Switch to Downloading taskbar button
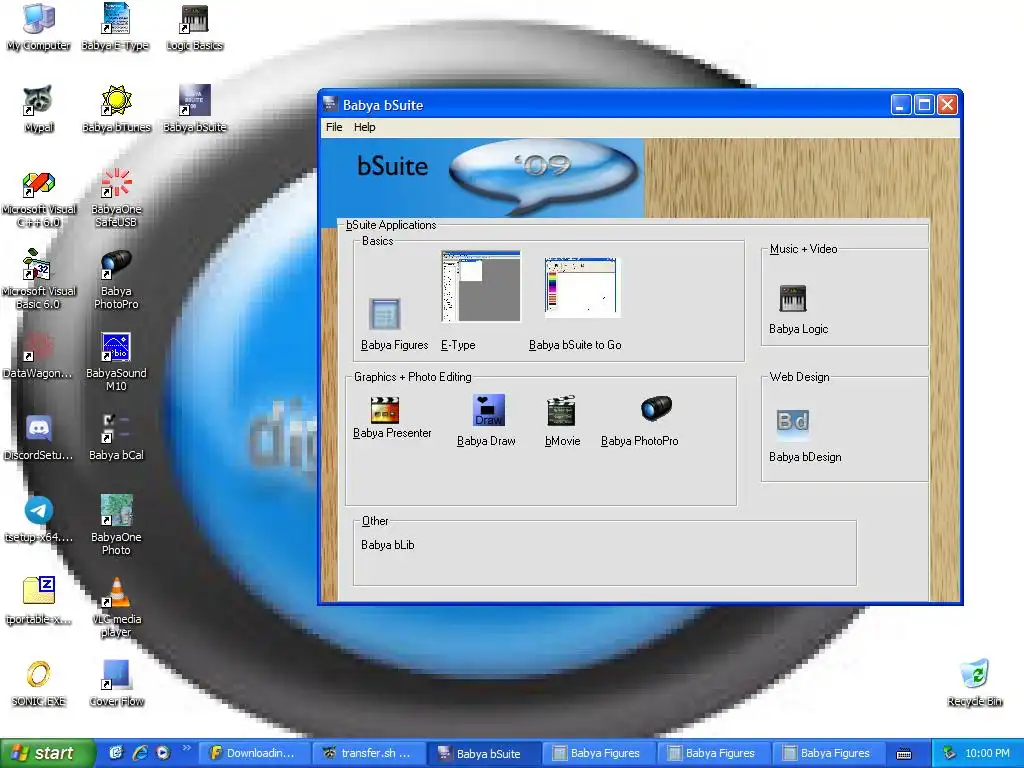Image resolution: width=1024 pixels, height=768 pixels. (x=253, y=753)
